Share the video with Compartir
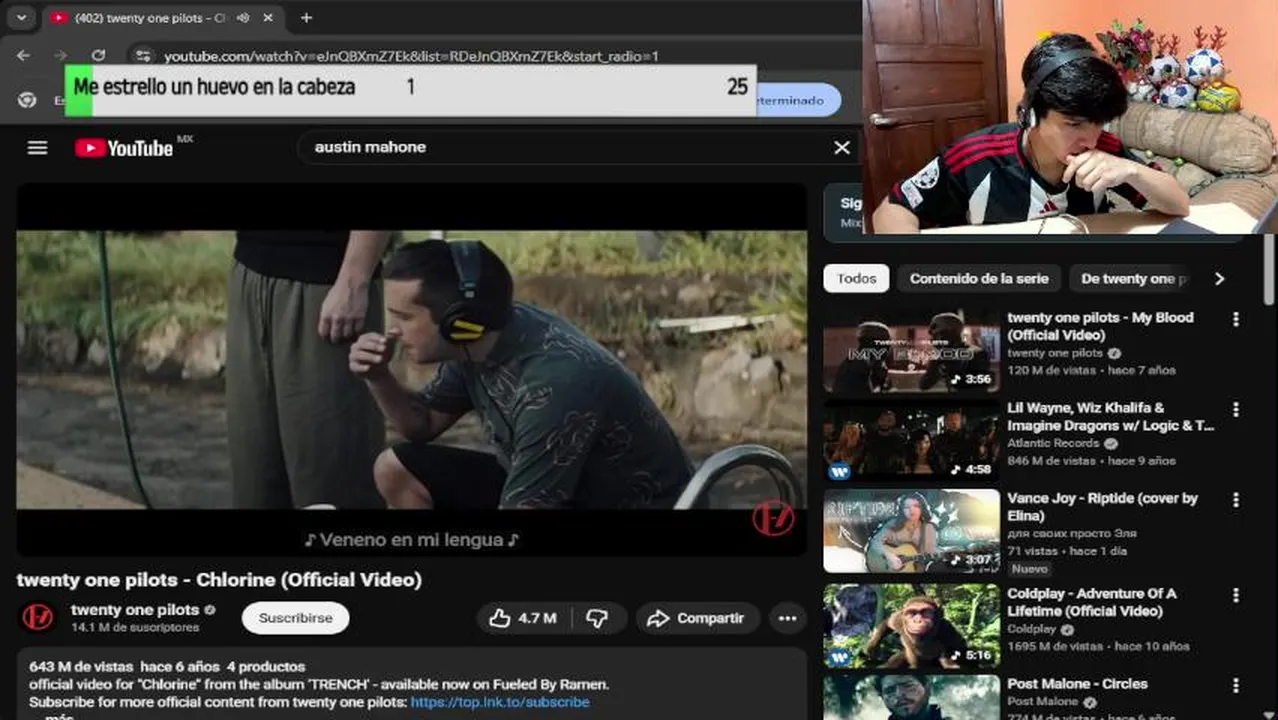The image size is (1278, 720). (x=697, y=618)
